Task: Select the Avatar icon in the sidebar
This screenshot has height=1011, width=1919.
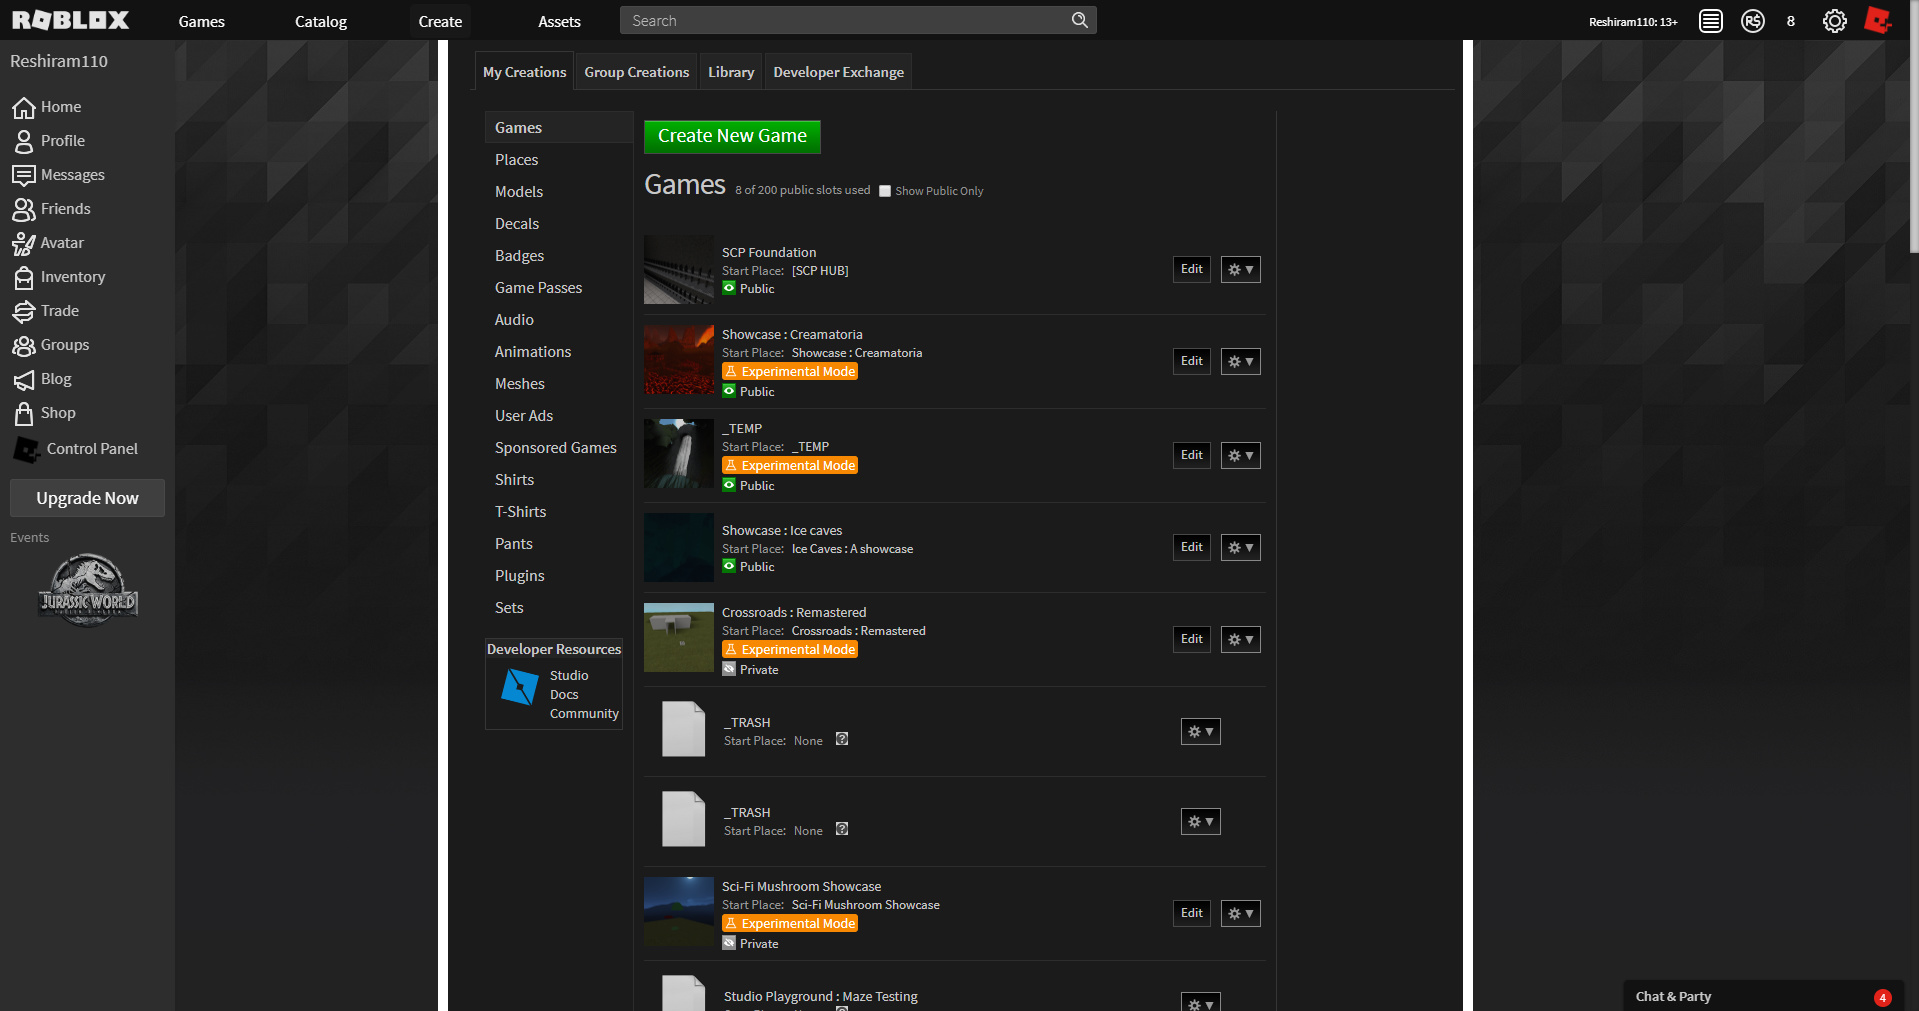Action: pos(24,243)
